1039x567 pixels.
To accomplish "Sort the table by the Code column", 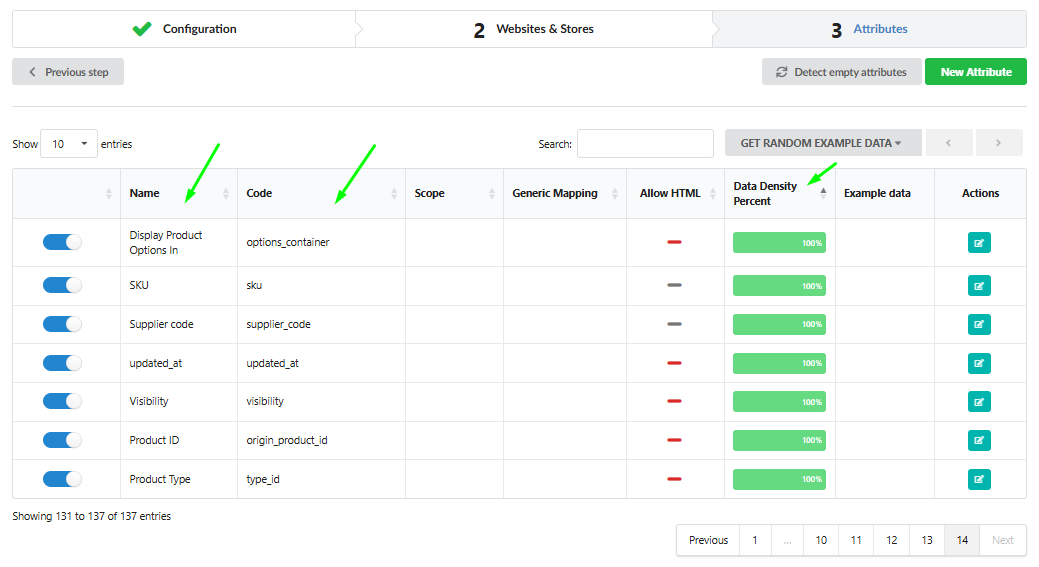I will [394, 193].
